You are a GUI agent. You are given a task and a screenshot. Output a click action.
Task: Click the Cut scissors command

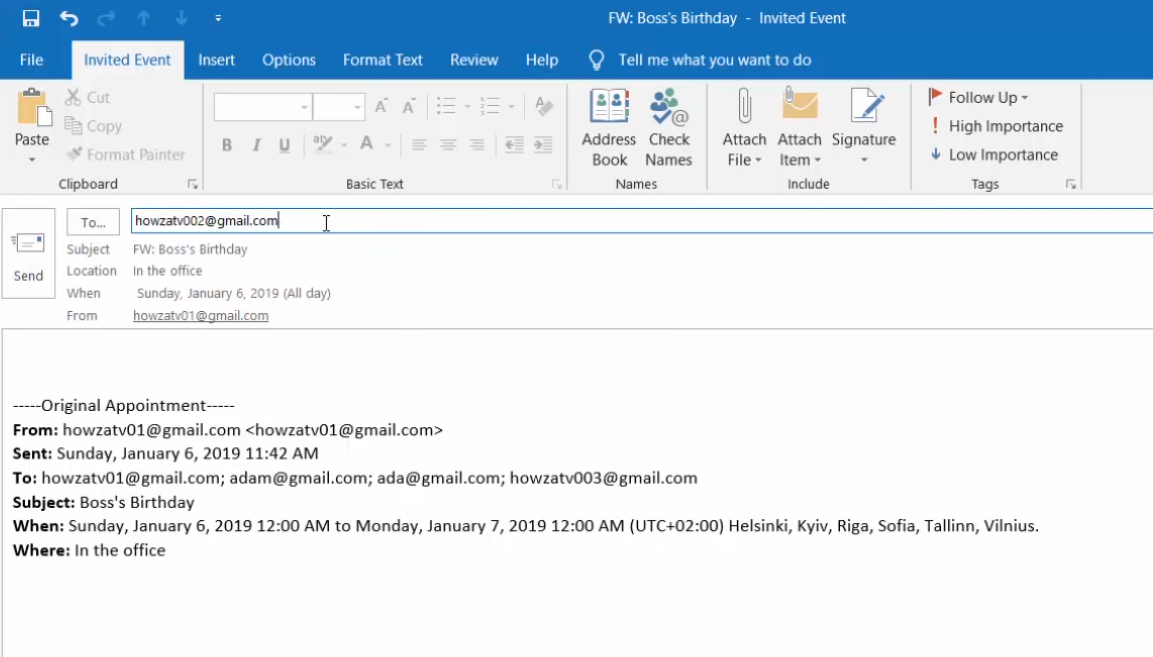point(88,97)
